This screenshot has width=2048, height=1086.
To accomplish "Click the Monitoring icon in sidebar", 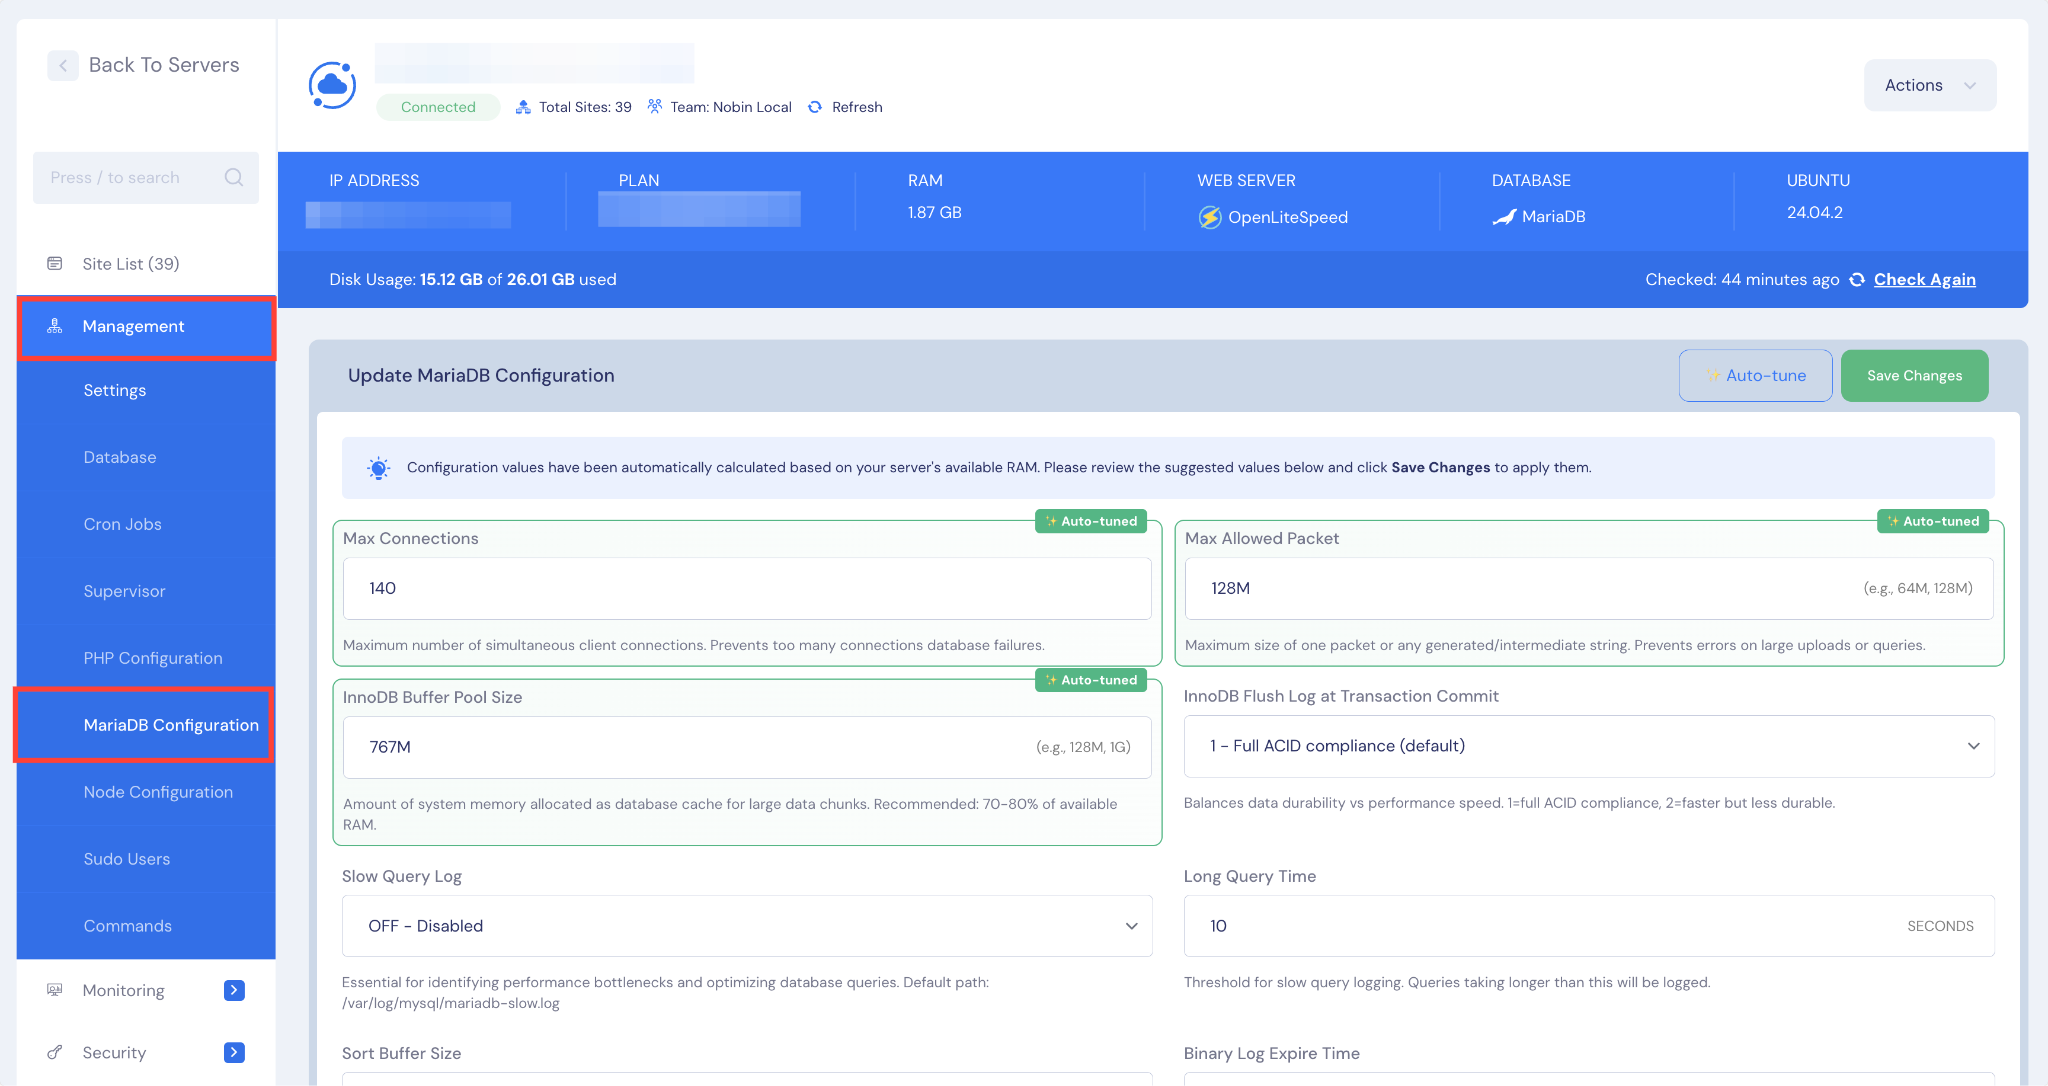I will pyautogui.click(x=55, y=990).
